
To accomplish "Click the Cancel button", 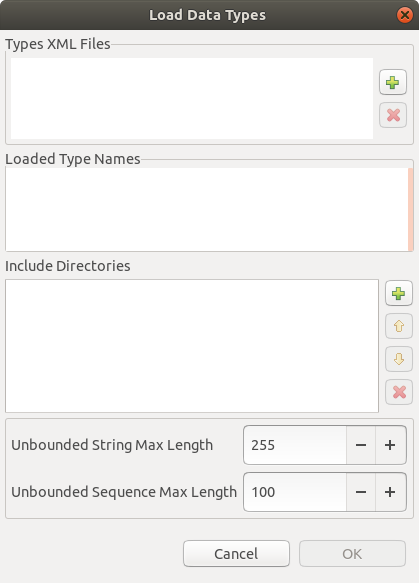I will coord(236,554).
